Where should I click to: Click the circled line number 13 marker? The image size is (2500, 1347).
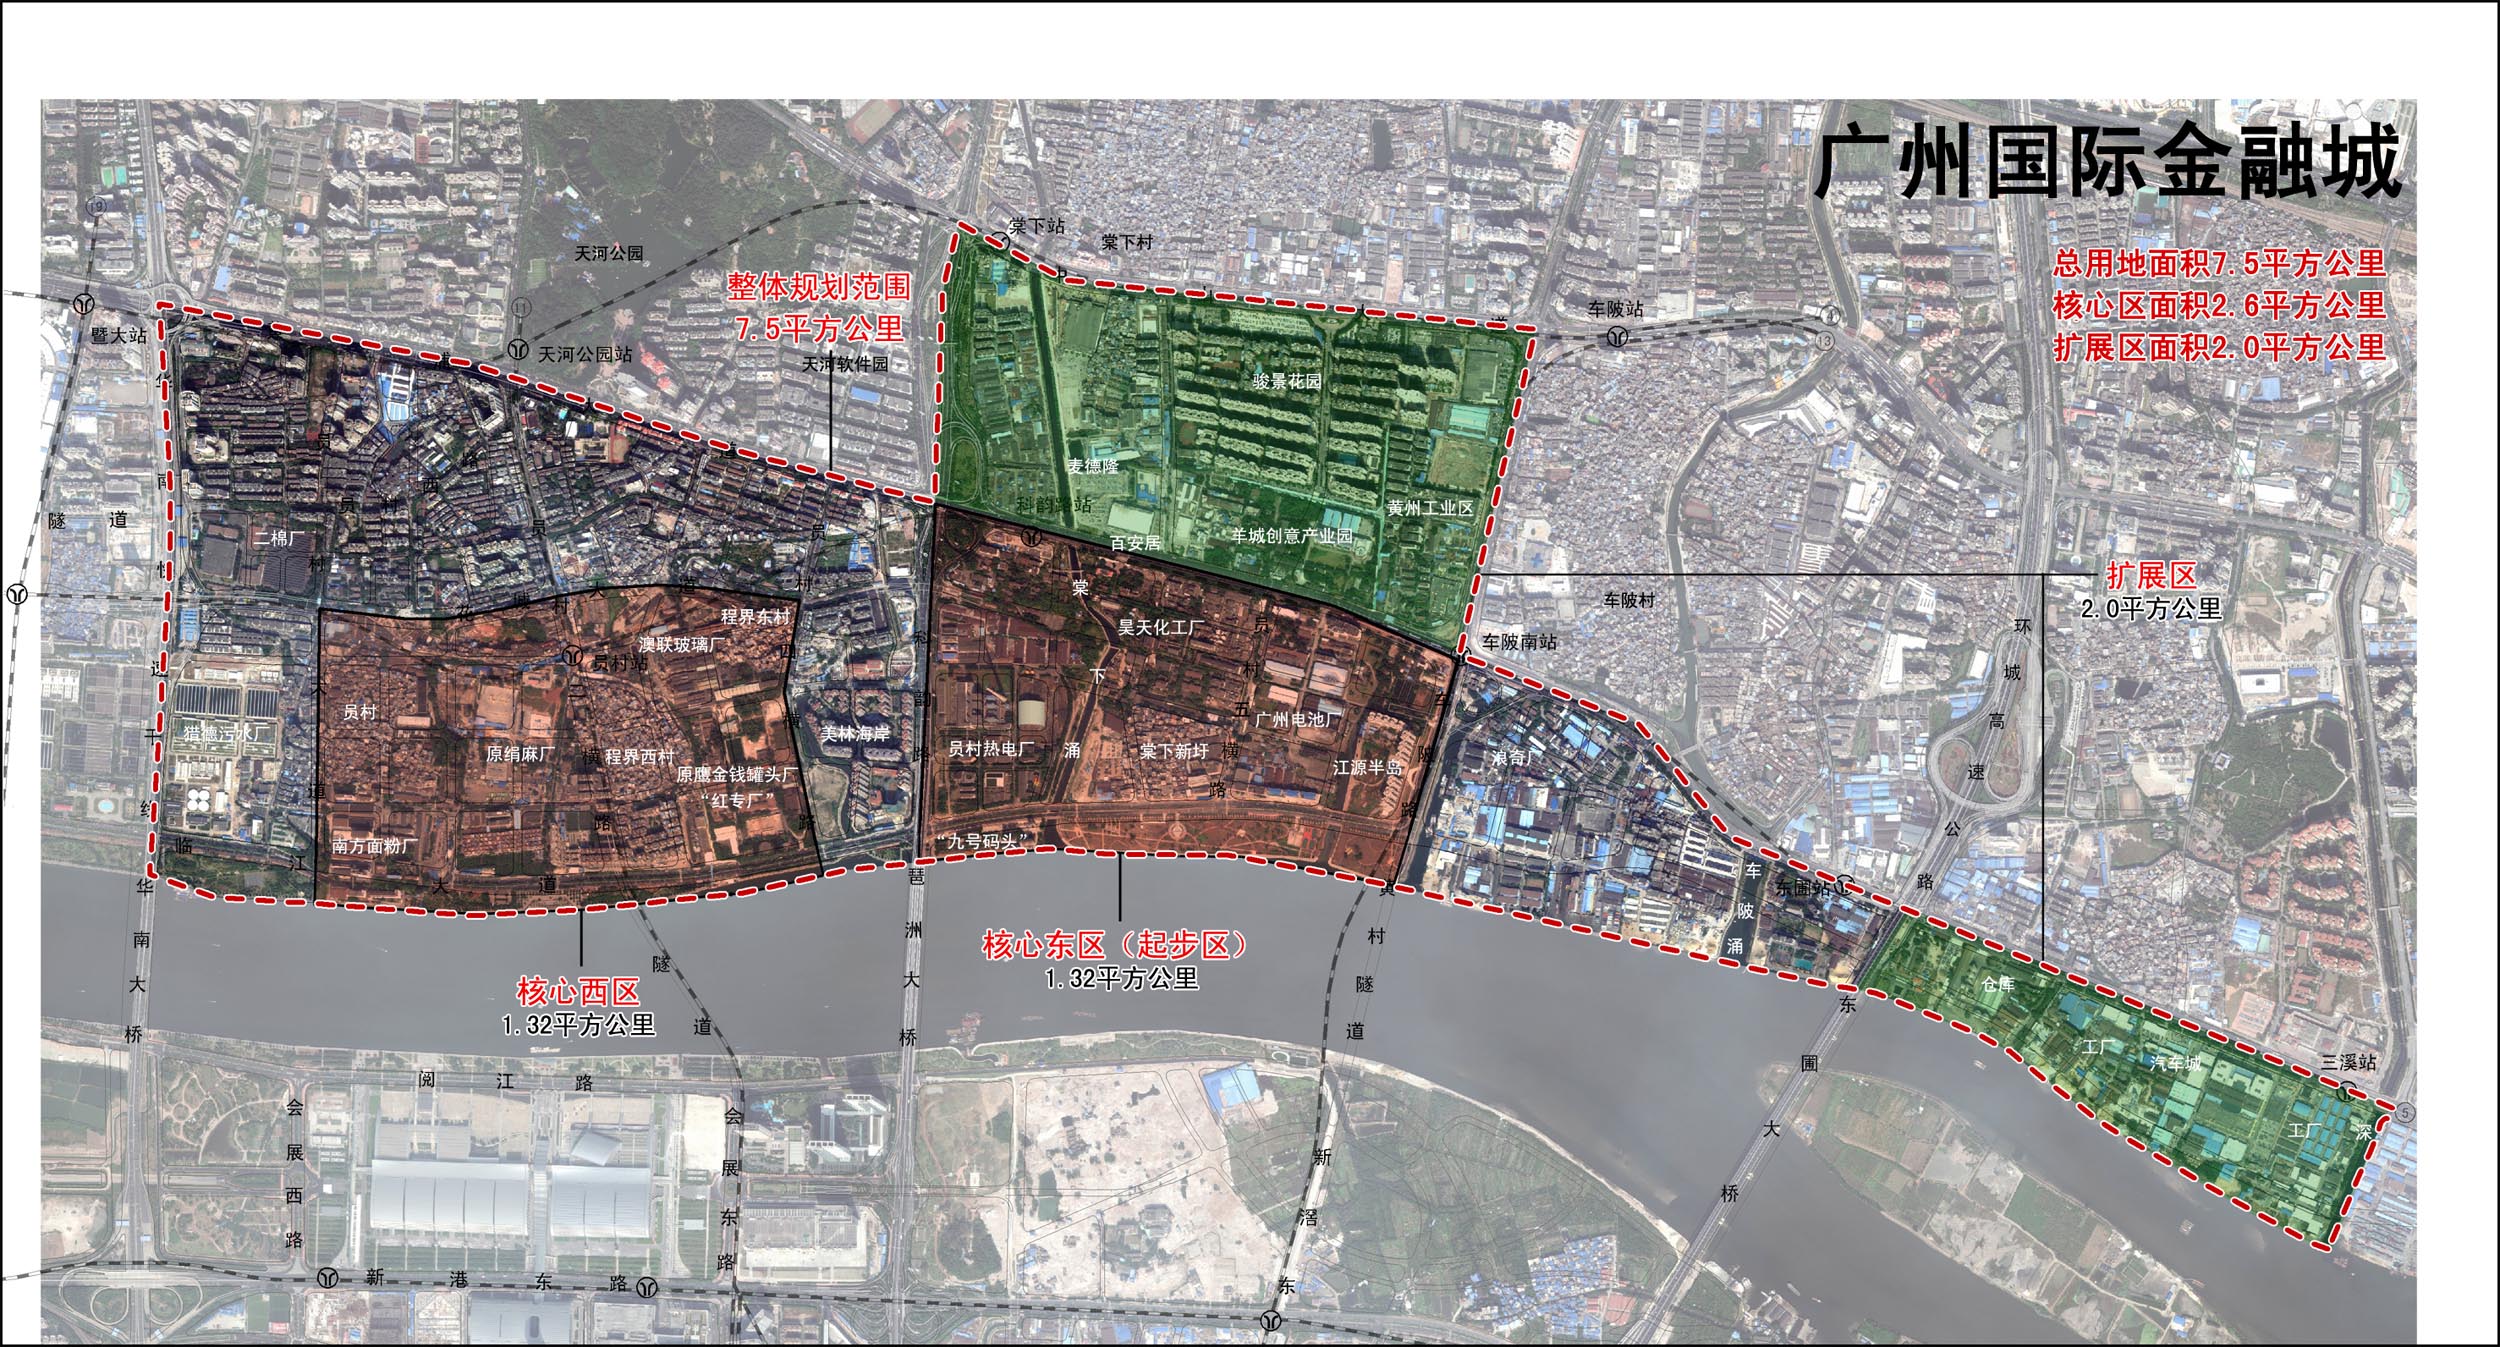(1826, 341)
